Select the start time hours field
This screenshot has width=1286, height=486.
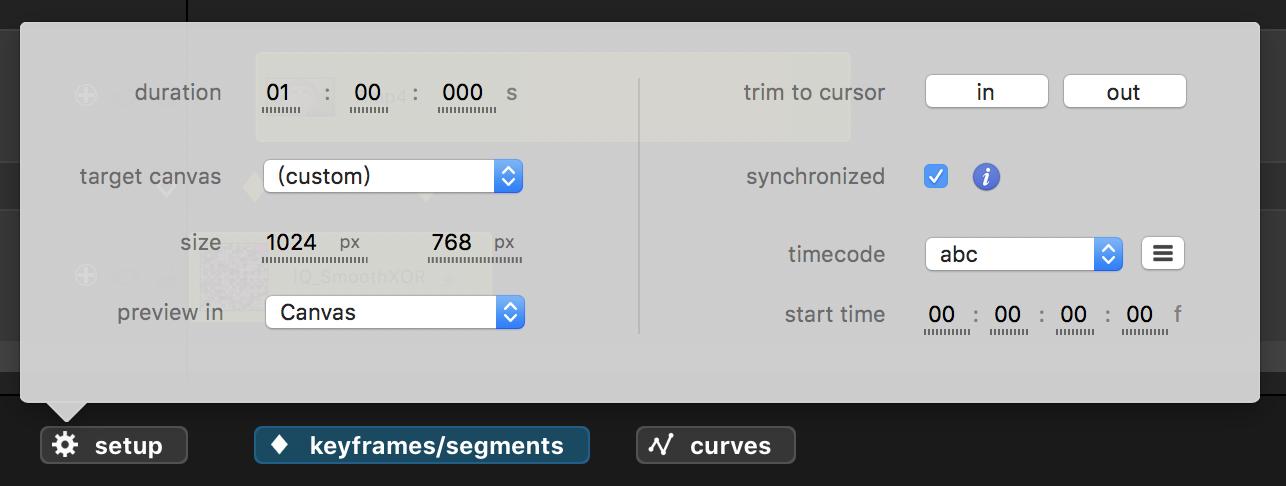[941, 315]
